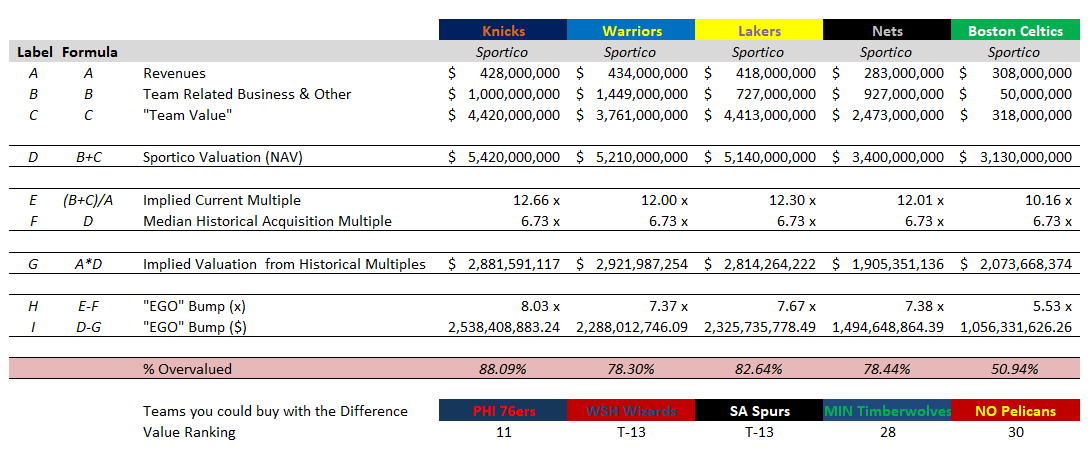Click Warriors revenue cell 434,000,000

point(647,73)
